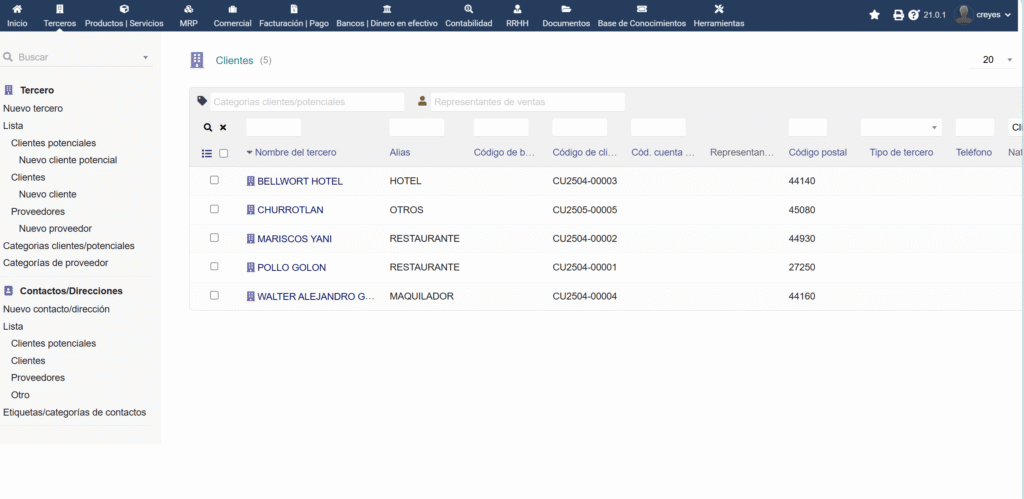
Task: Open column selector list icon
Action: tap(207, 153)
